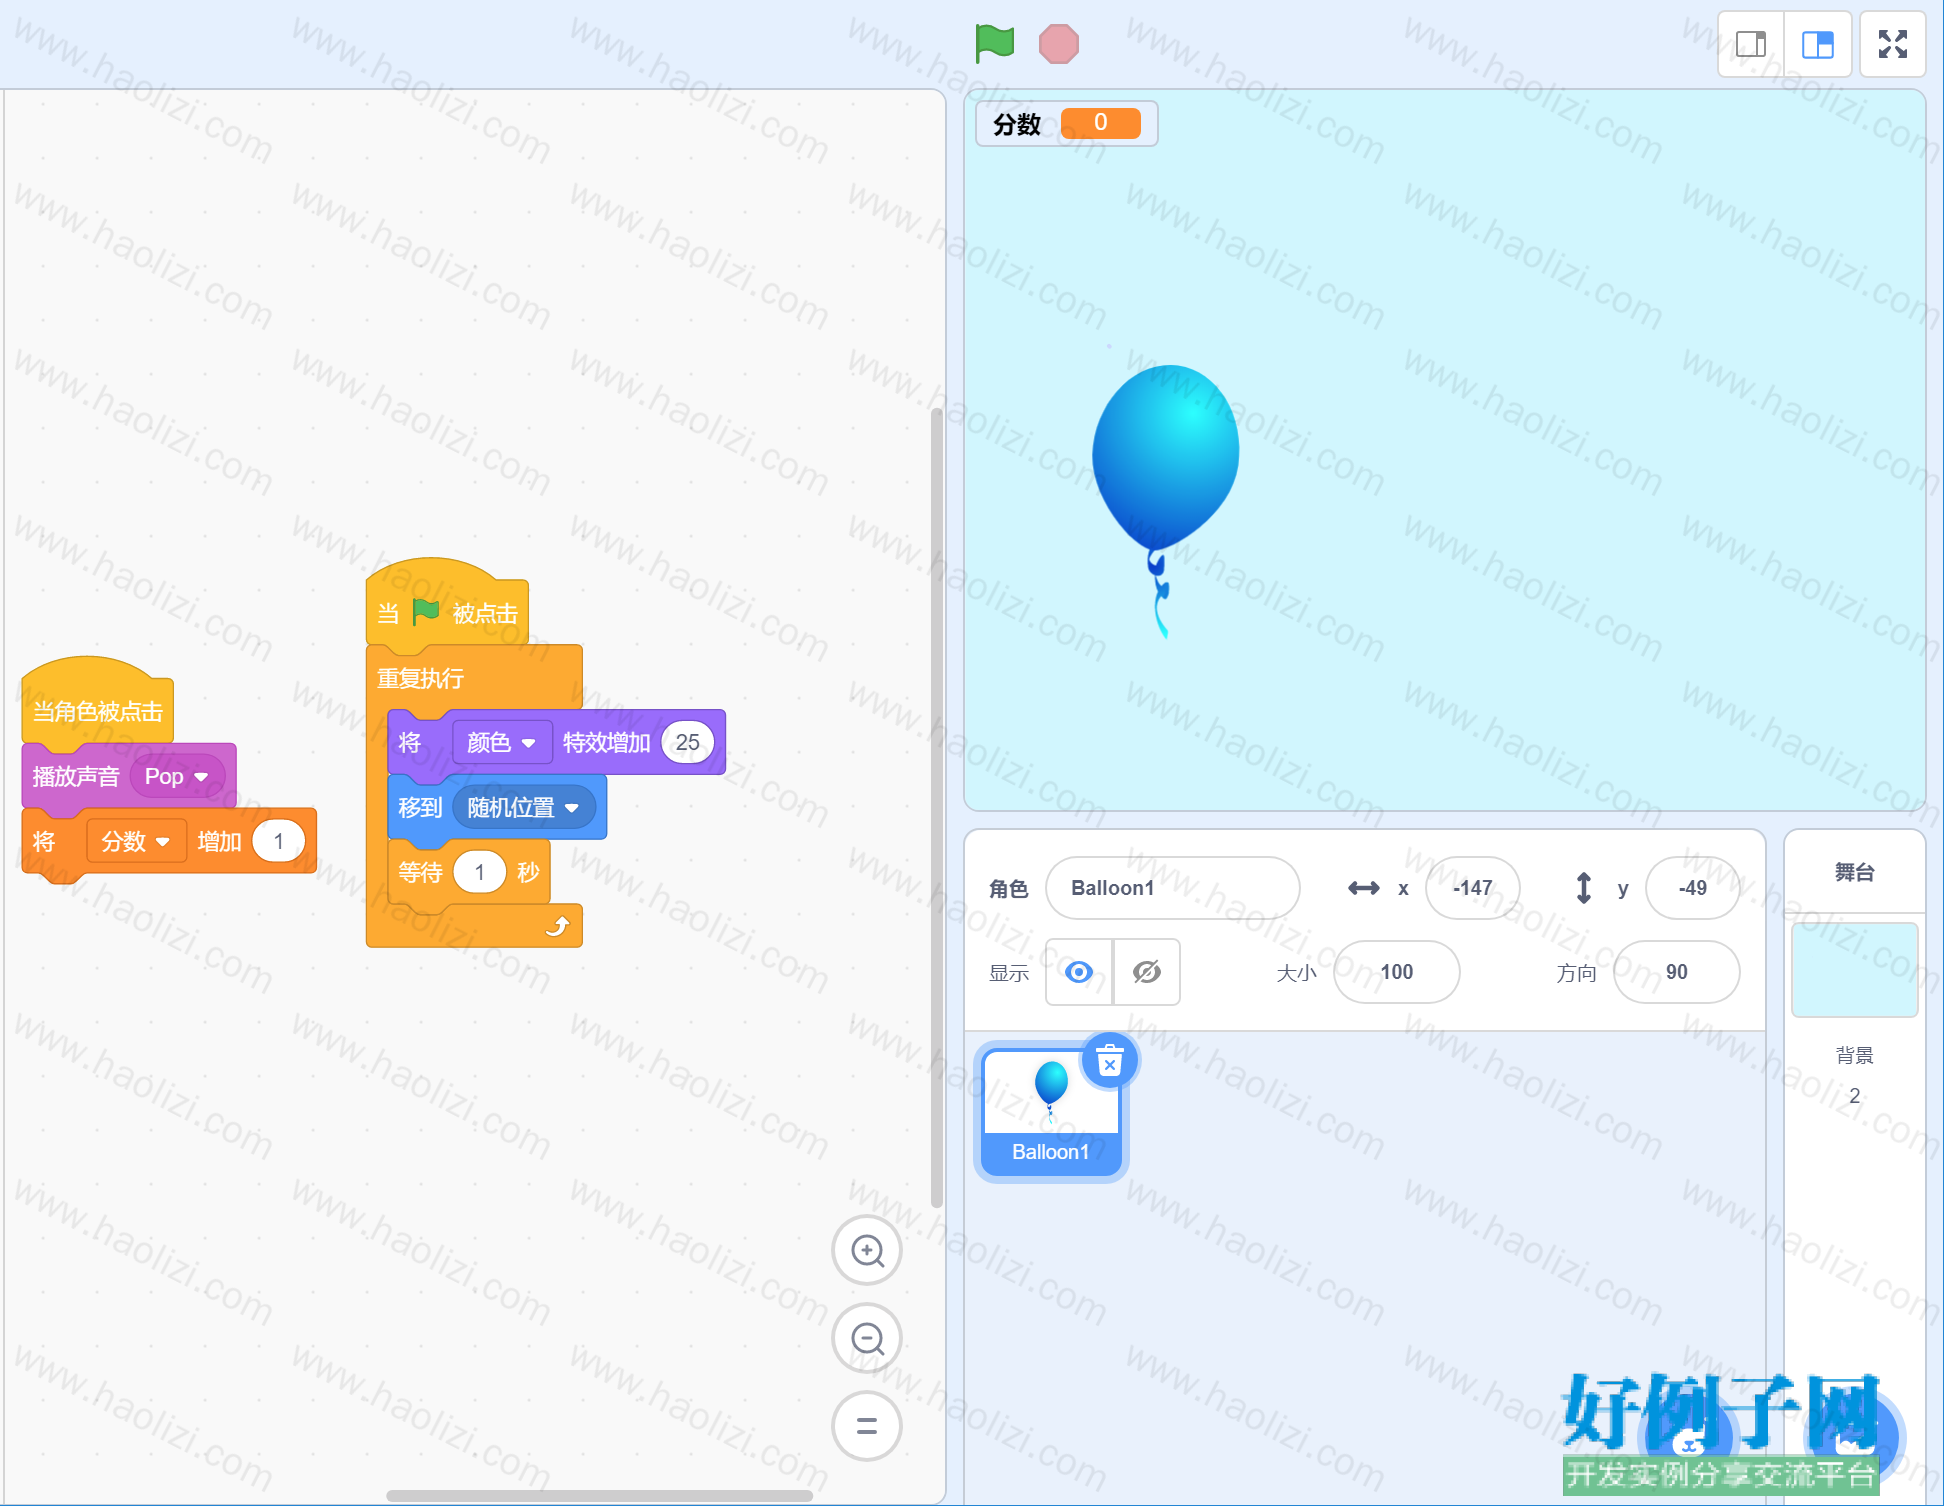Image resolution: width=1944 pixels, height=1506 pixels.
Task: Switch to large stage layout
Action: pyautogui.click(x=1818, y=44)
